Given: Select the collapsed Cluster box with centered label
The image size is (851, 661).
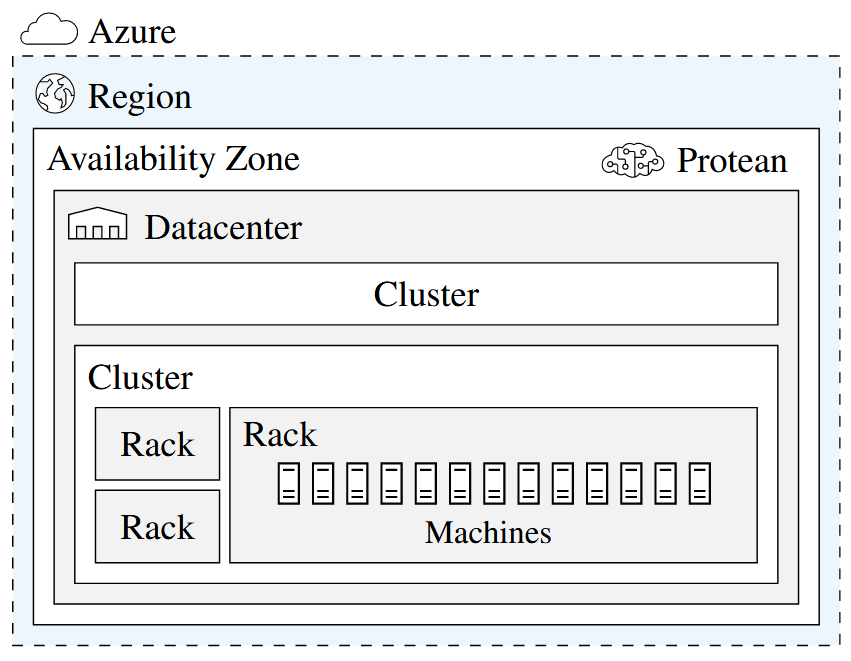Looking at the screenshot, I should [x=426, y=294].
